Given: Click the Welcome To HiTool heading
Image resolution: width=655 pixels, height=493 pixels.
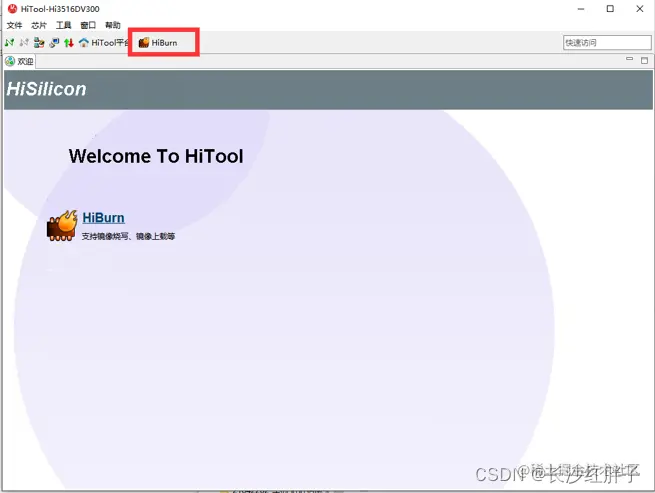Looking at the screenshot, I should pyautogui.click(x=156, y=156).
